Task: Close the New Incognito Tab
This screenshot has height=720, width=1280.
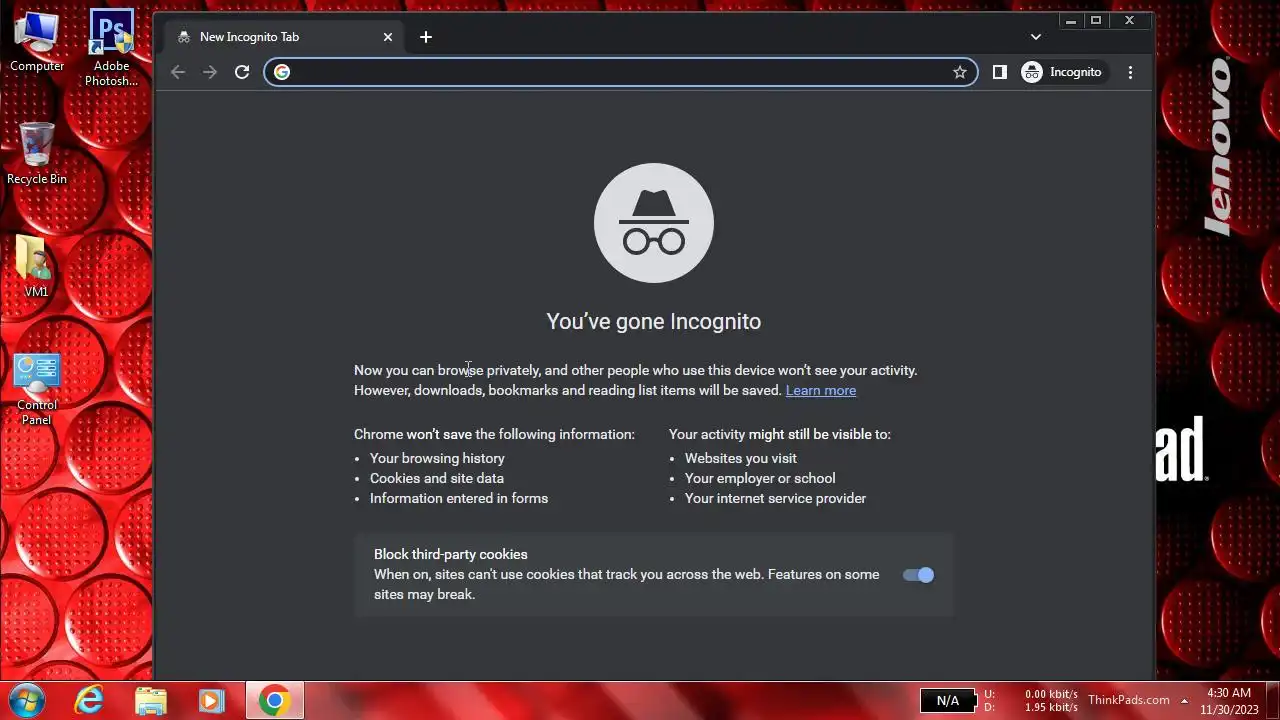Action: (388, 37)
